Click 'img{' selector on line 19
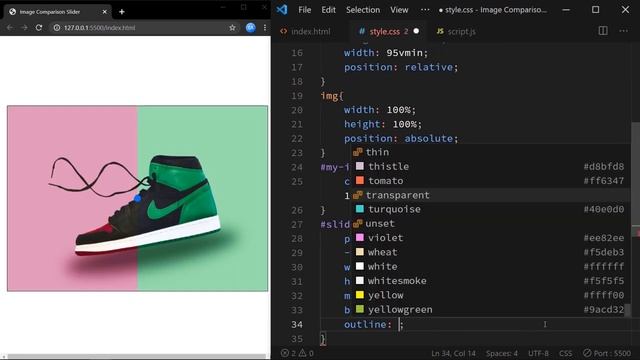 tap(332, 96)
